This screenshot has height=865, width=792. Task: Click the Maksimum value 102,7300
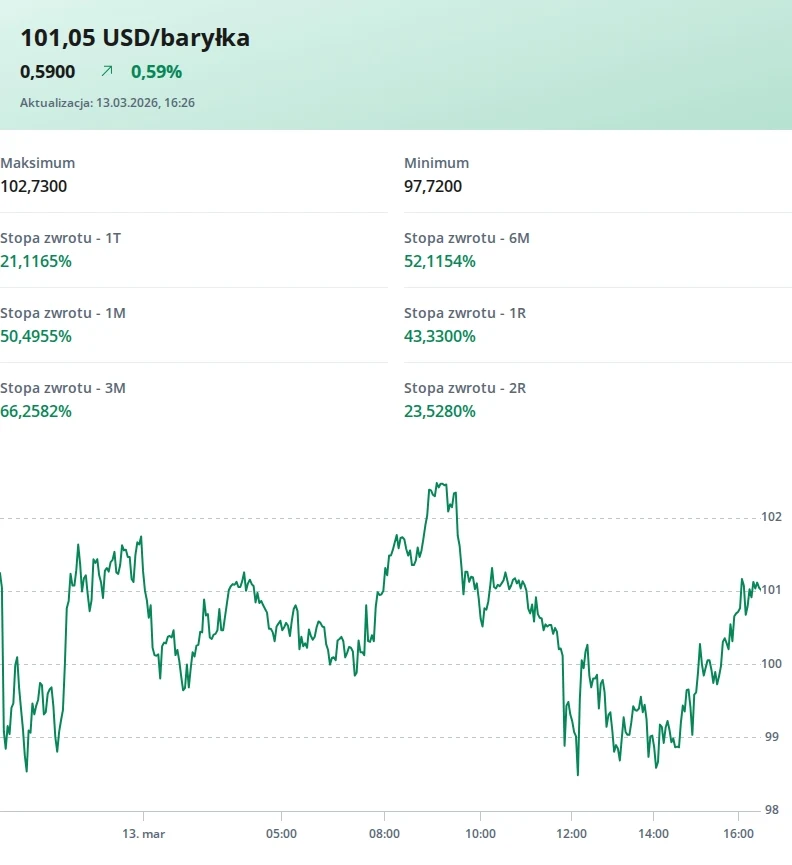34,186
